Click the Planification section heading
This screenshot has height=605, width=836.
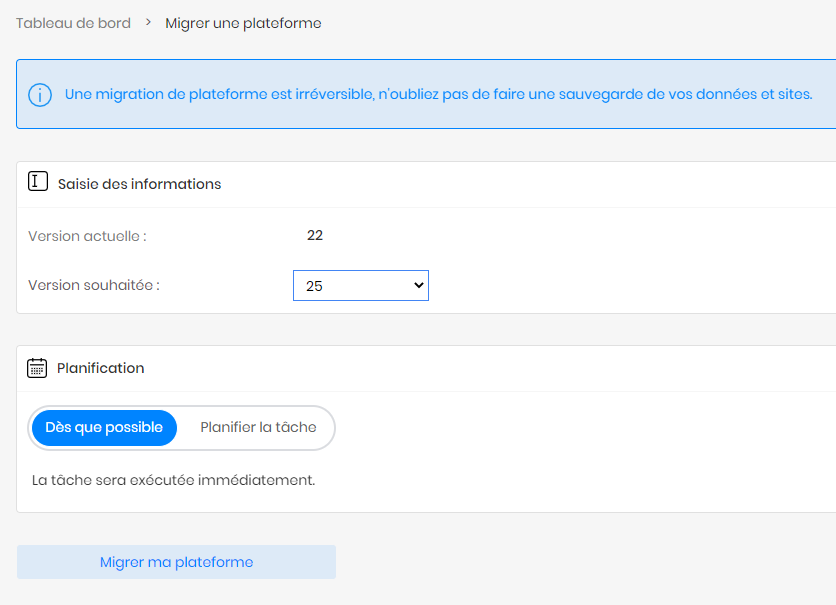tap(100, 368)
